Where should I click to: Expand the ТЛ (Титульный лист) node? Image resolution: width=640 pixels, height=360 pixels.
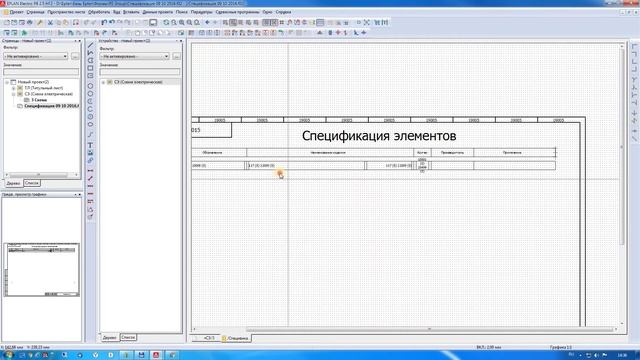tap(13, 88)
